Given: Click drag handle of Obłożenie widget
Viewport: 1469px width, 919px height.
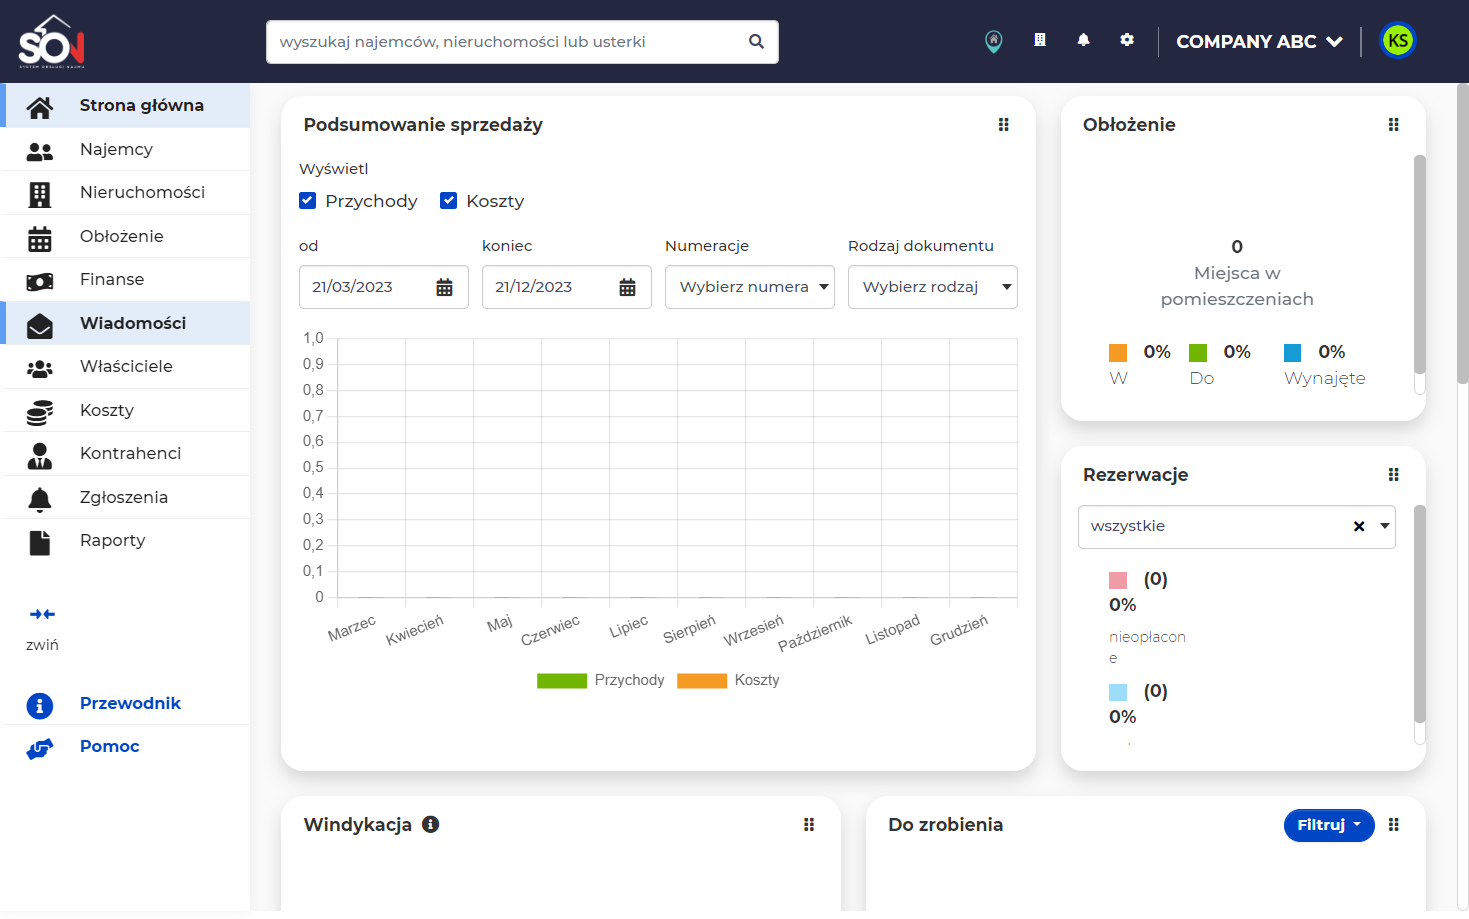Looking at the screenshot, I should [1394, 125].
